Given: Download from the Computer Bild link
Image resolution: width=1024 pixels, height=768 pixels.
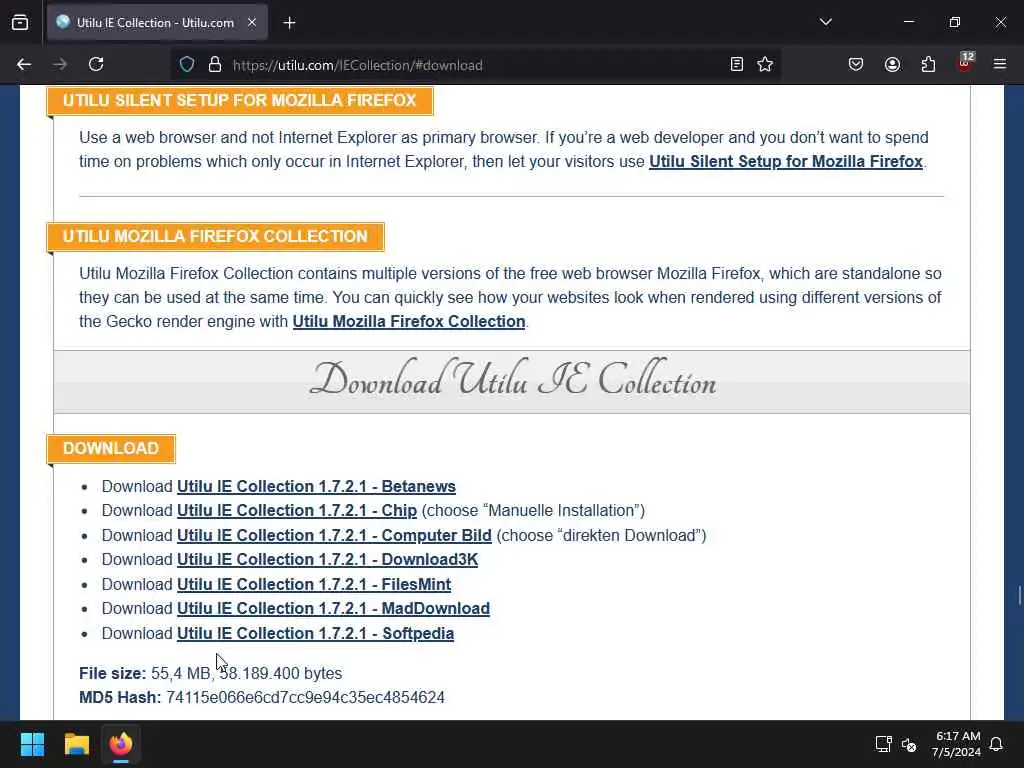Looking at the screenshot, I should point(334,536).
